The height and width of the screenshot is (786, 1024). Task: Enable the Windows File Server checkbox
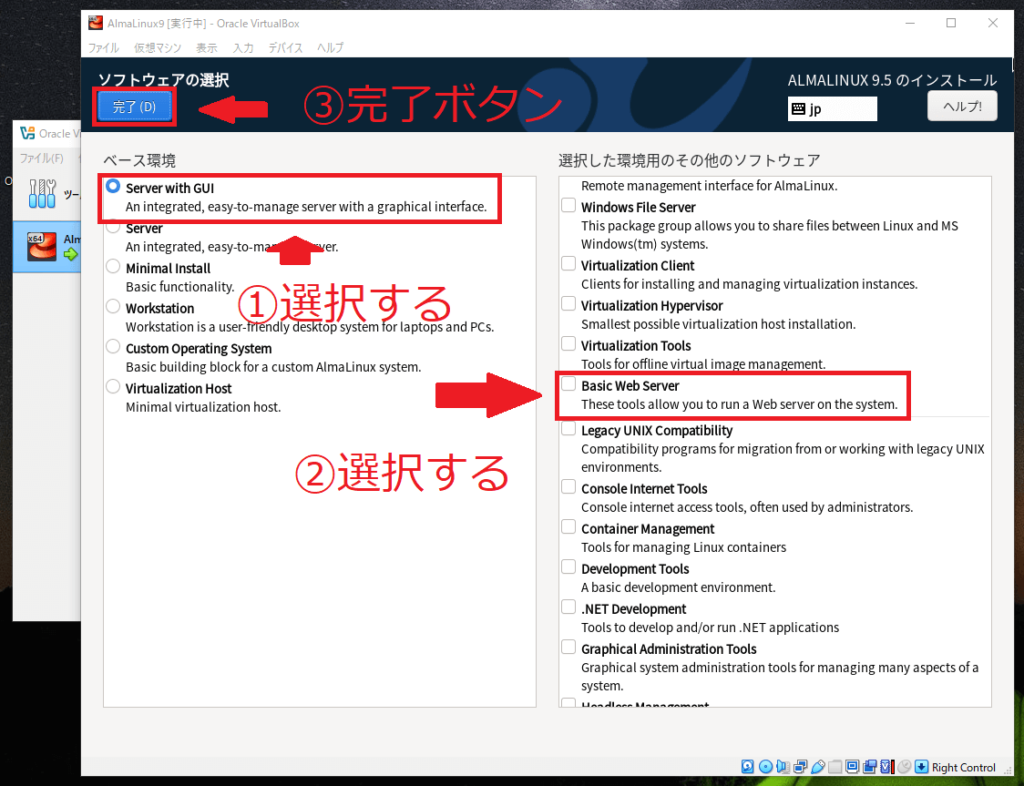[x=569, y=206]
